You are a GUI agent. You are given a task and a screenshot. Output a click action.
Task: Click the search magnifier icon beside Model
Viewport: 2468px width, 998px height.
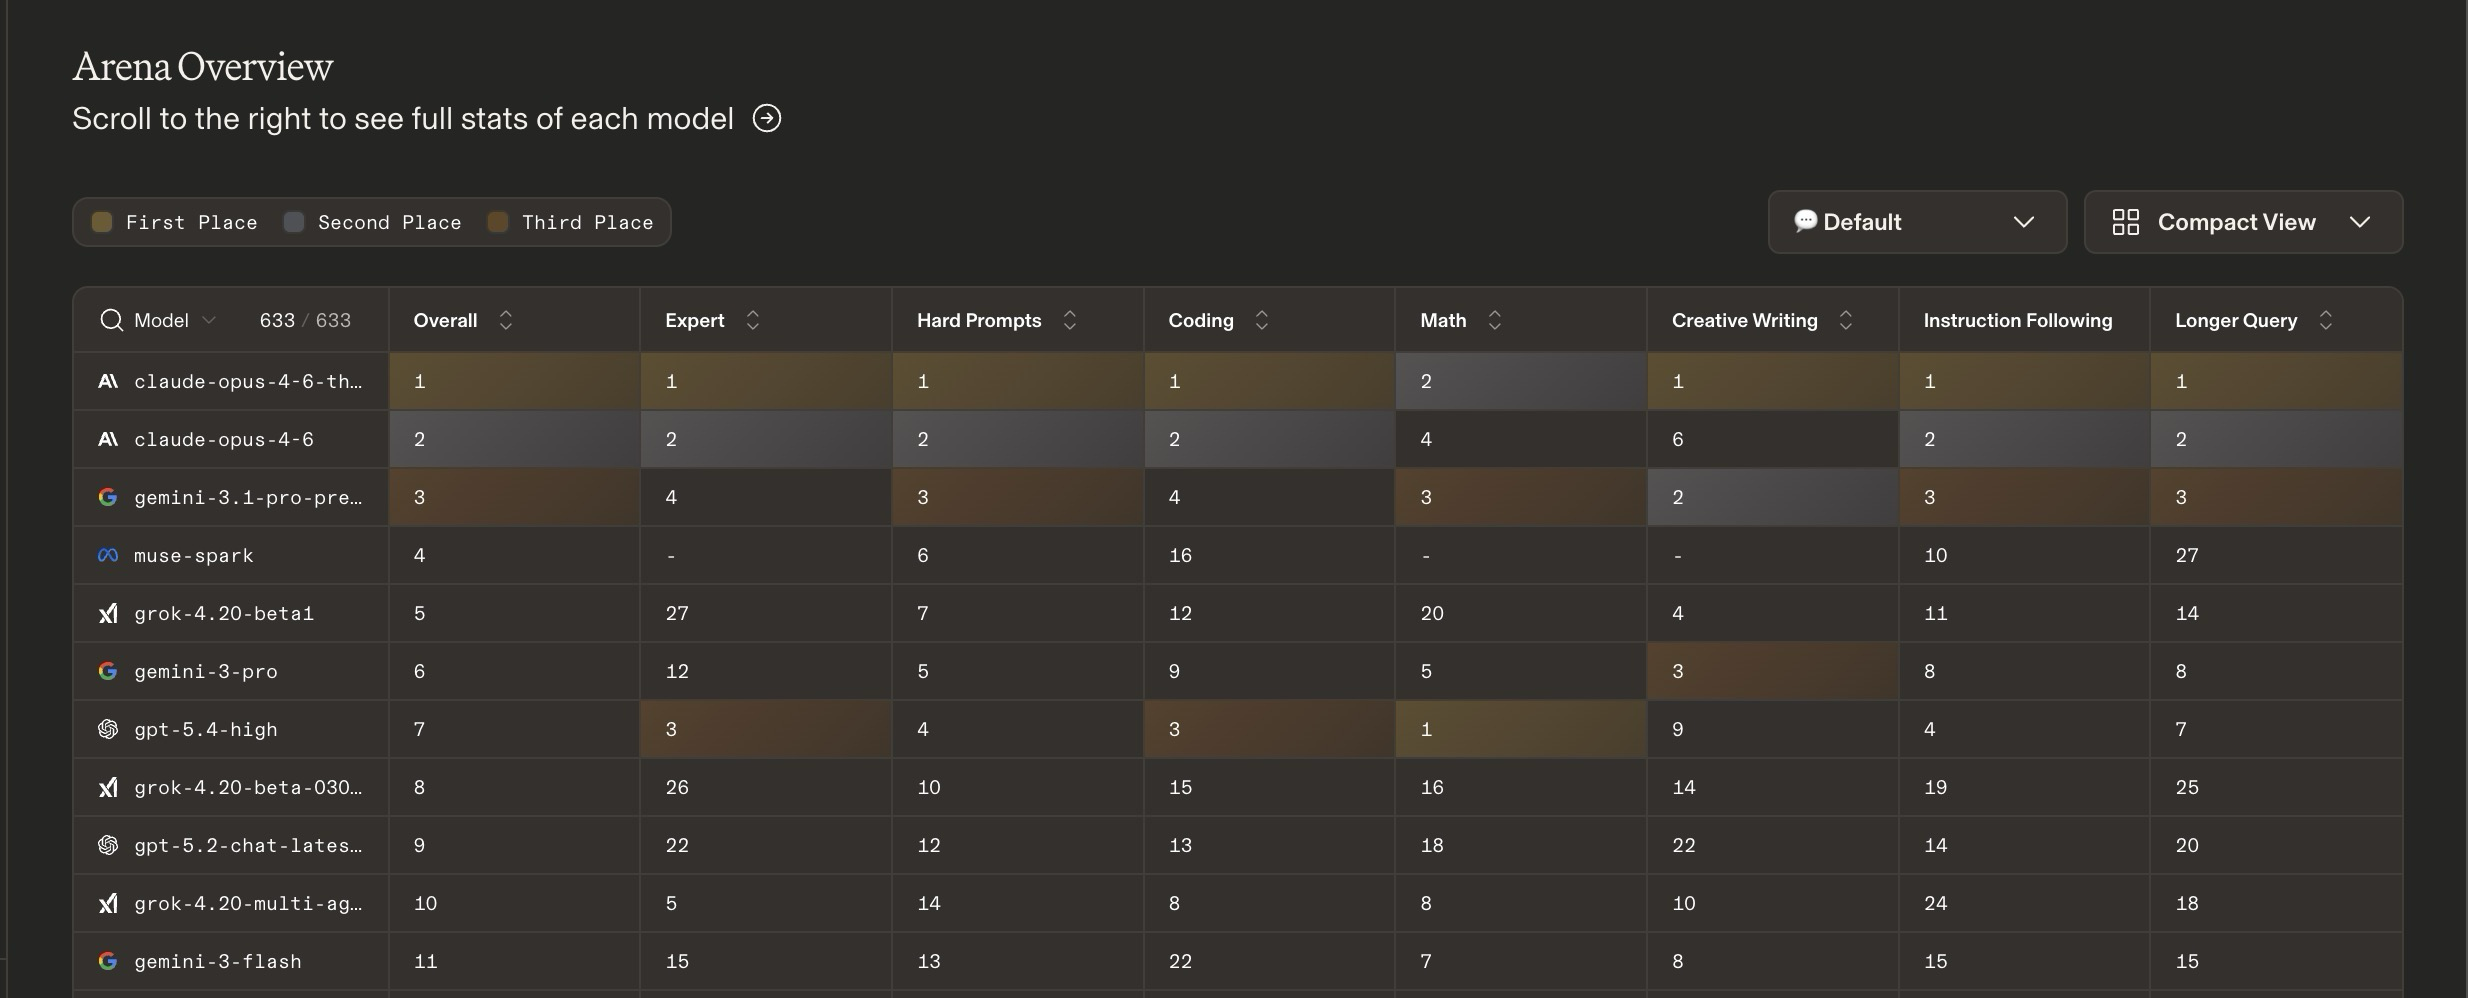click(111, 320)
